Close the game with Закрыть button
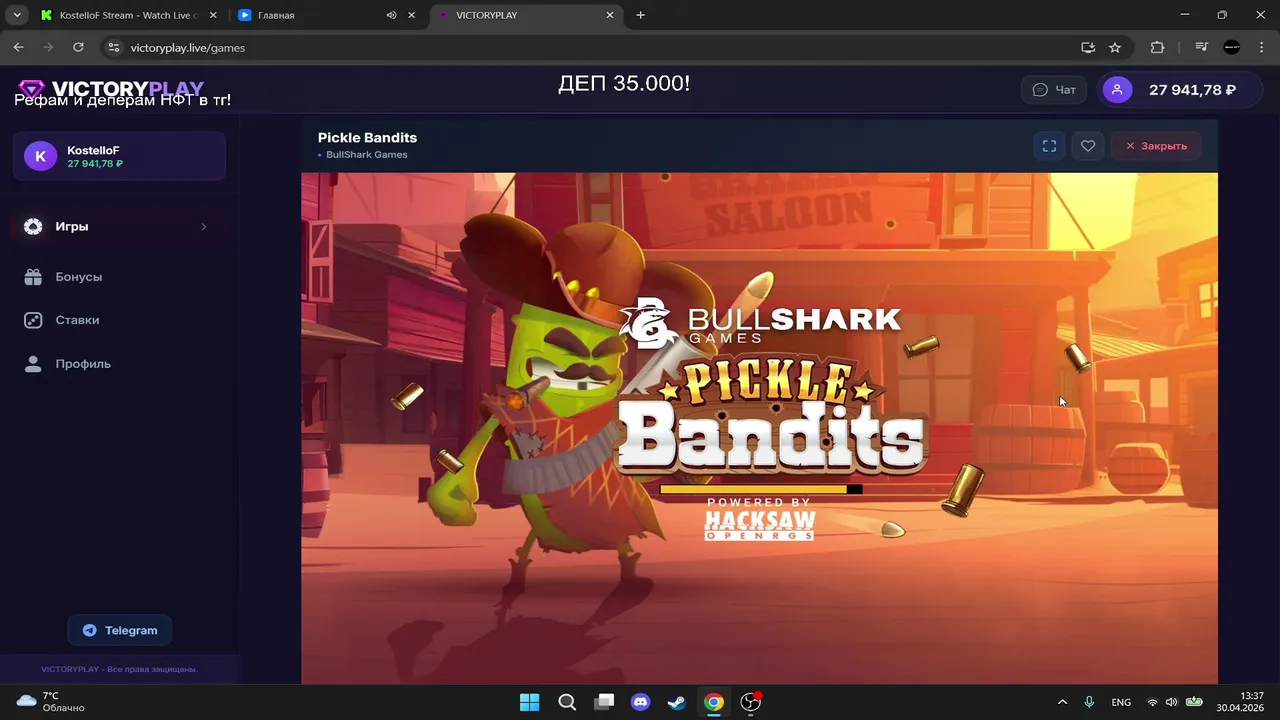The height and width of the screenshot is (720, 1280). tap(1156, 146)
